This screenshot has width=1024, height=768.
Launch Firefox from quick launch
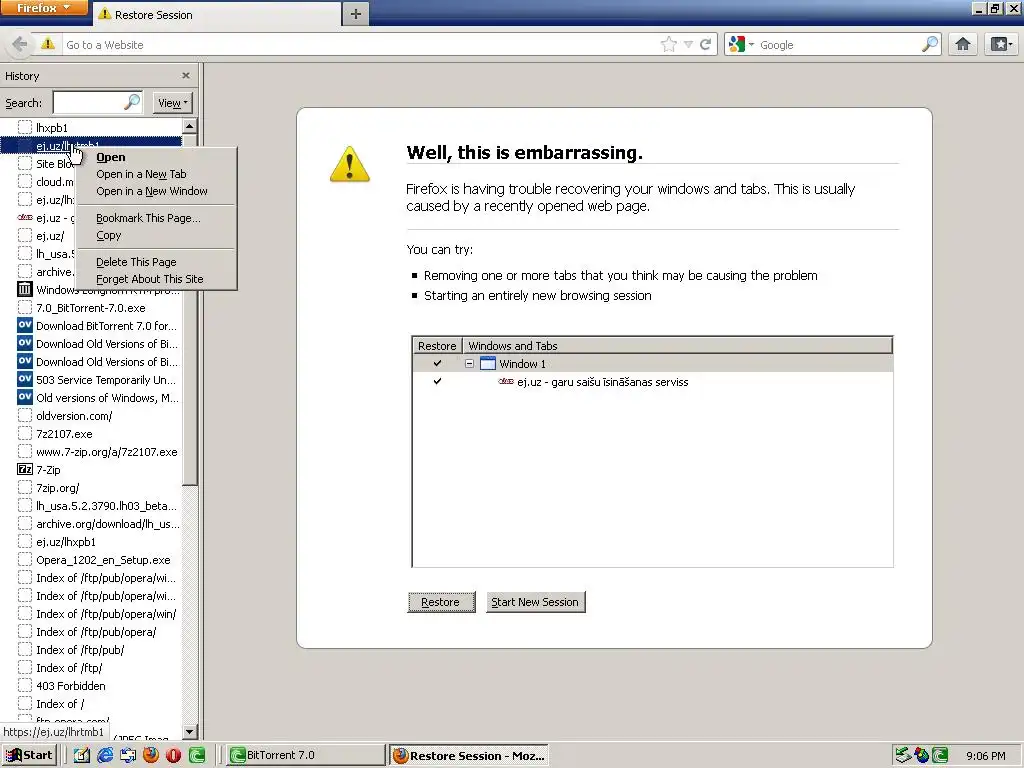pos(151,756)
